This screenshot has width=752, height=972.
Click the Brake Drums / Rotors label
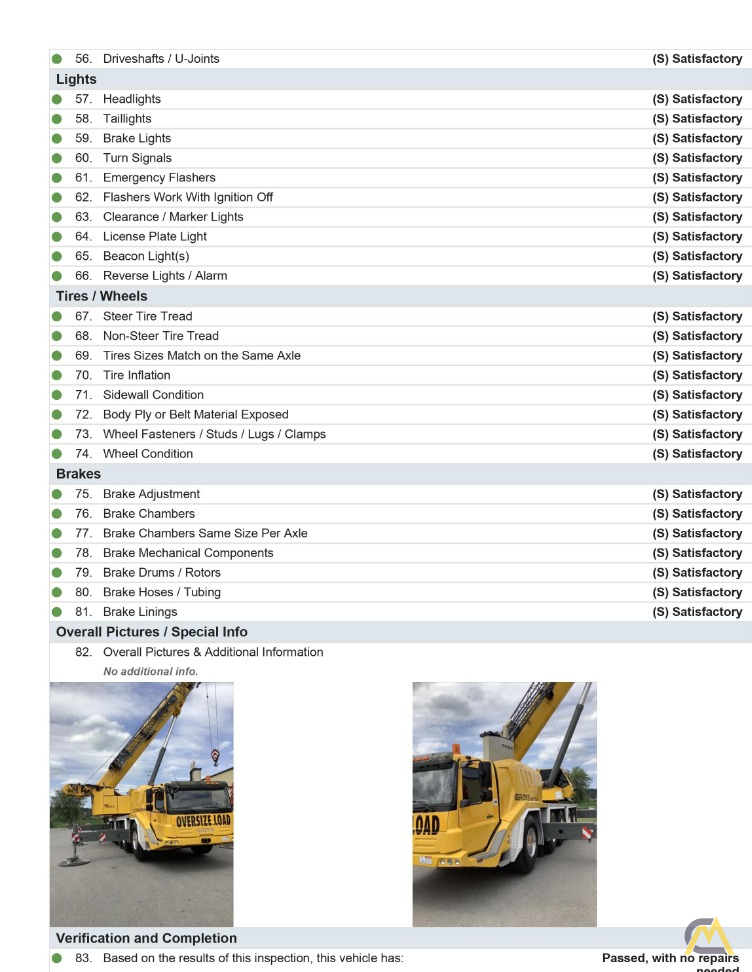[x=162, y=573]
